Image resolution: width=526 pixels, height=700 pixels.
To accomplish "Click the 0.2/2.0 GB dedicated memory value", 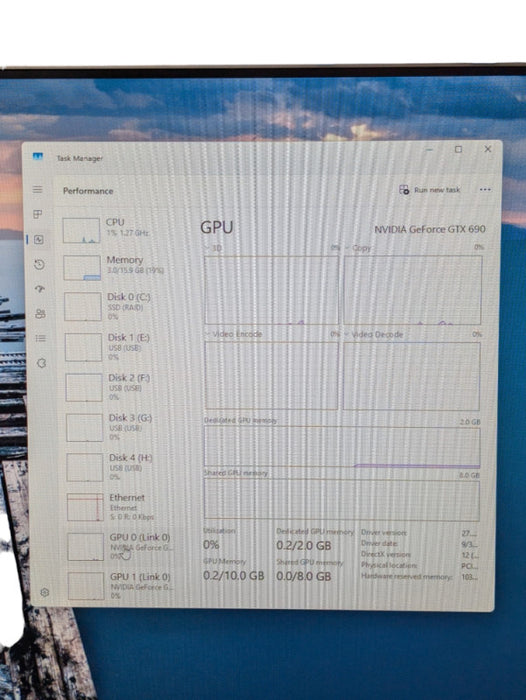I will [x=304, y=546].
